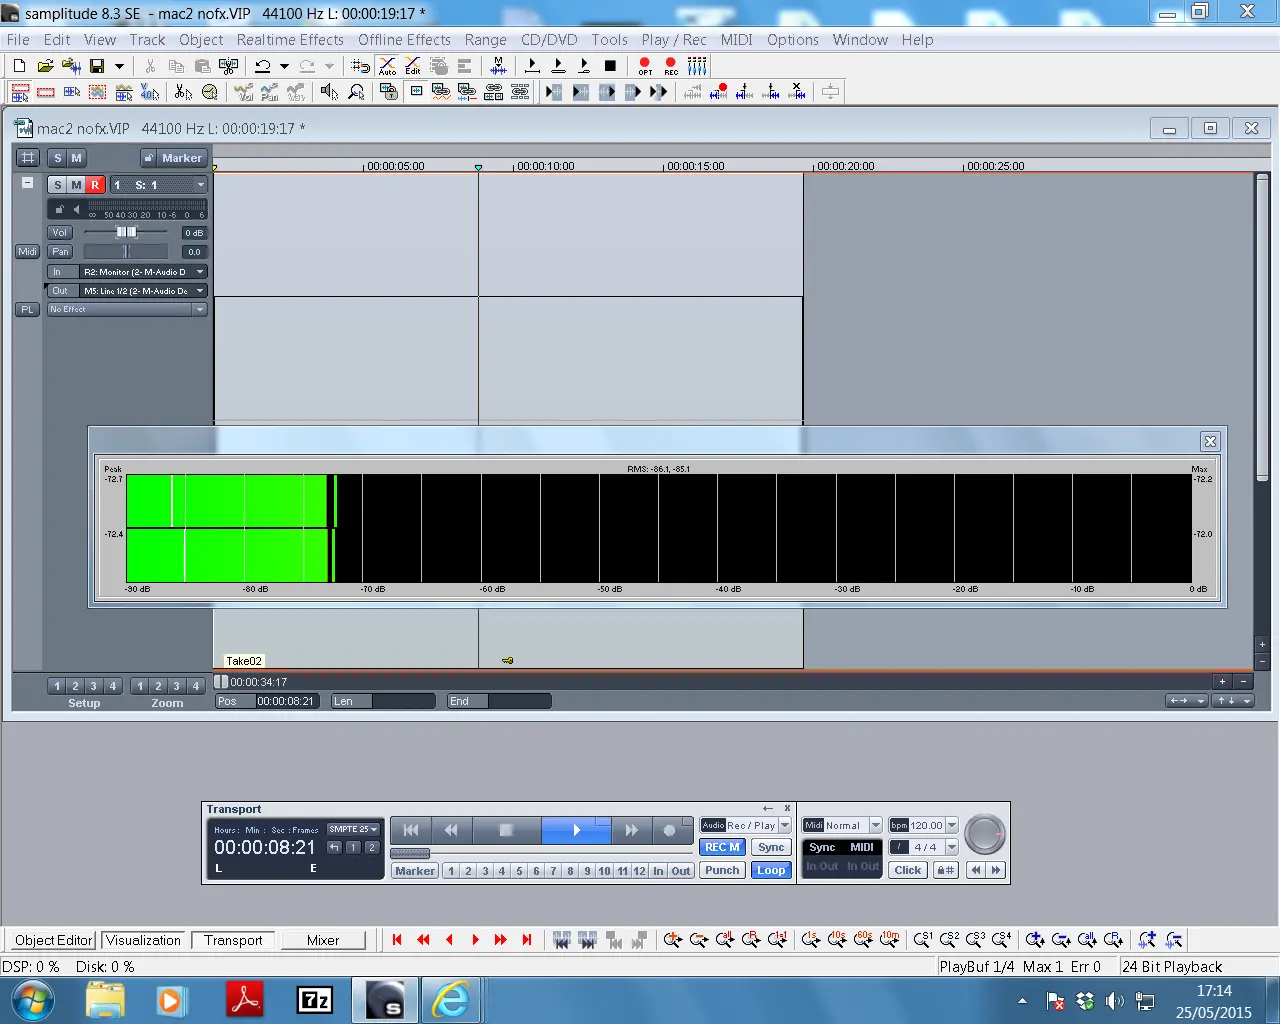Viewport: 1280px width, 1024px height.
Task: Click the New project icon in toolbar
Action: (19, 66)
